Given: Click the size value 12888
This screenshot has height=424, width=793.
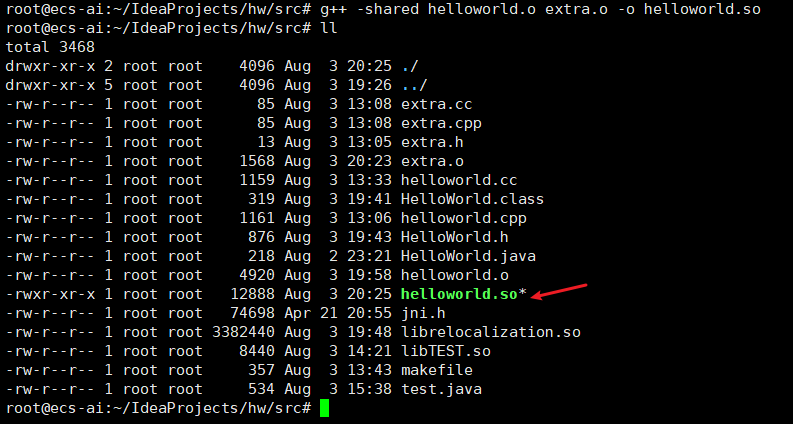Looking at the screenshot, I should pos(252,294).
